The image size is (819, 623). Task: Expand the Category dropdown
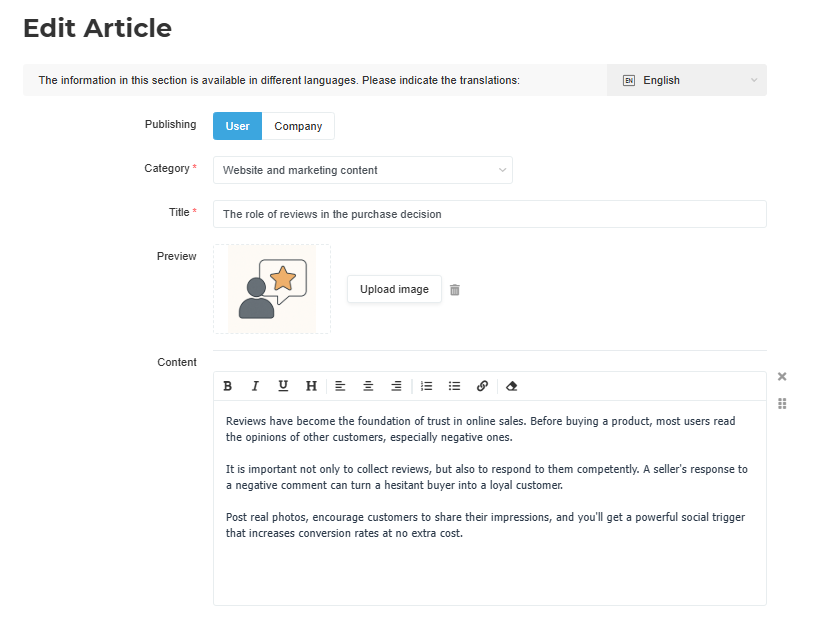tap(362, 170)
